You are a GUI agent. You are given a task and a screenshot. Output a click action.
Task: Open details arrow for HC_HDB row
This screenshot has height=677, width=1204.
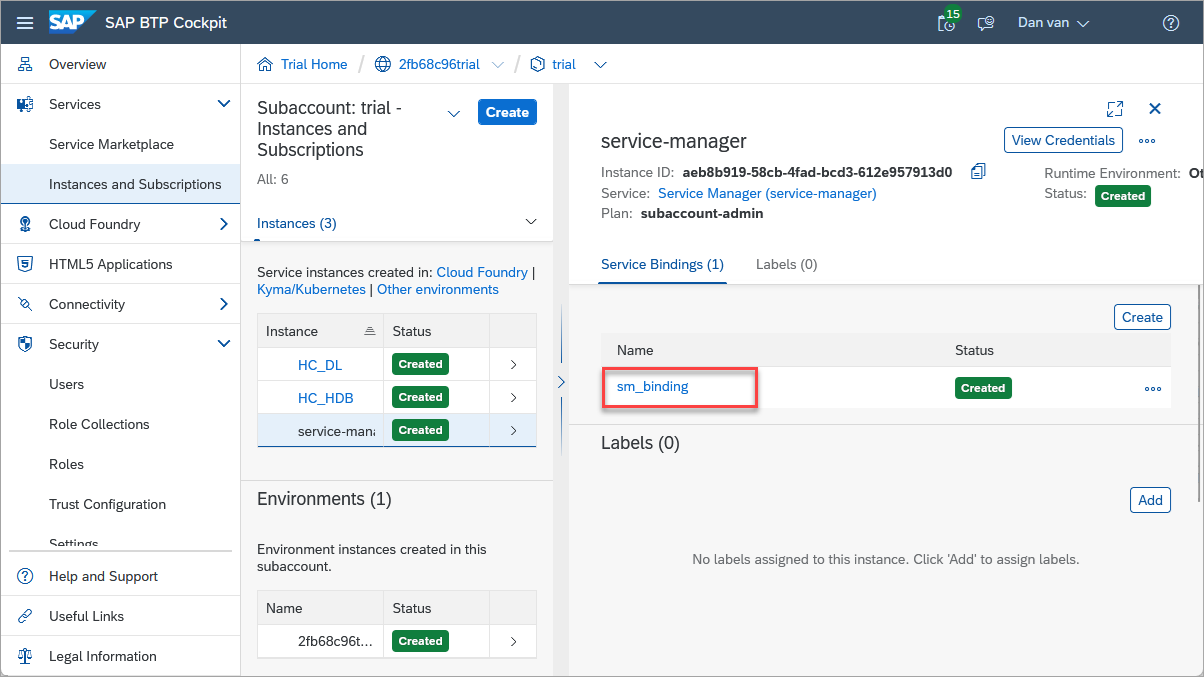(x=513, y=398)
